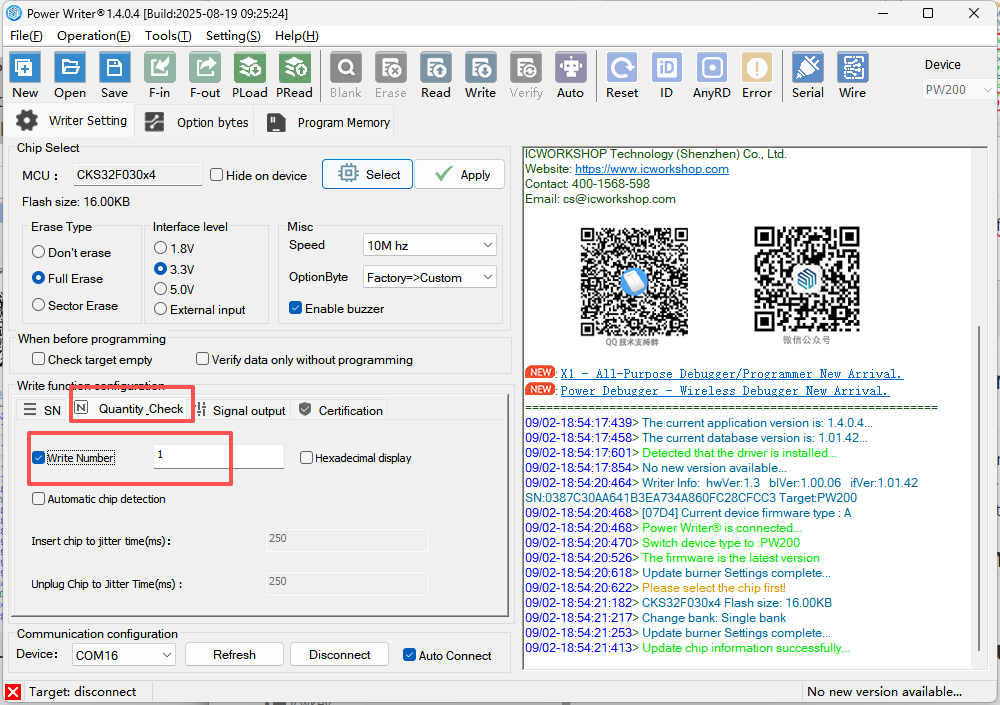
Task: Click the Write chip toolbar icon
Action: [480, 68]
